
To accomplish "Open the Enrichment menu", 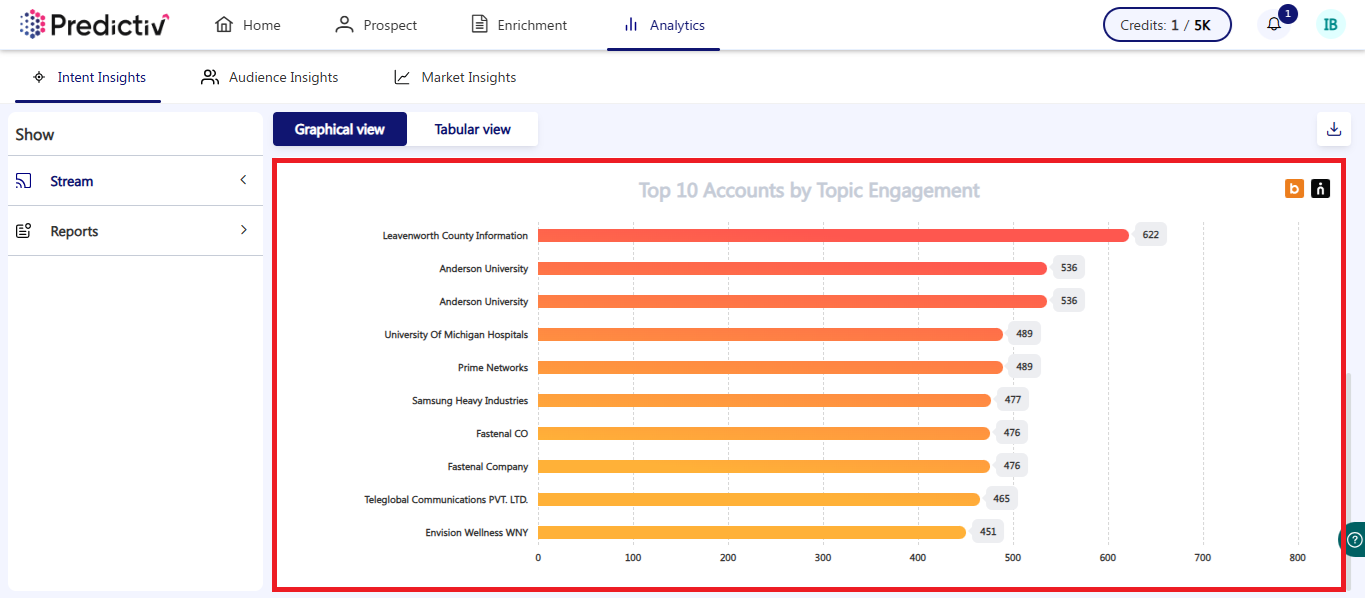I will pyautogui.click(x=519, y=25).
